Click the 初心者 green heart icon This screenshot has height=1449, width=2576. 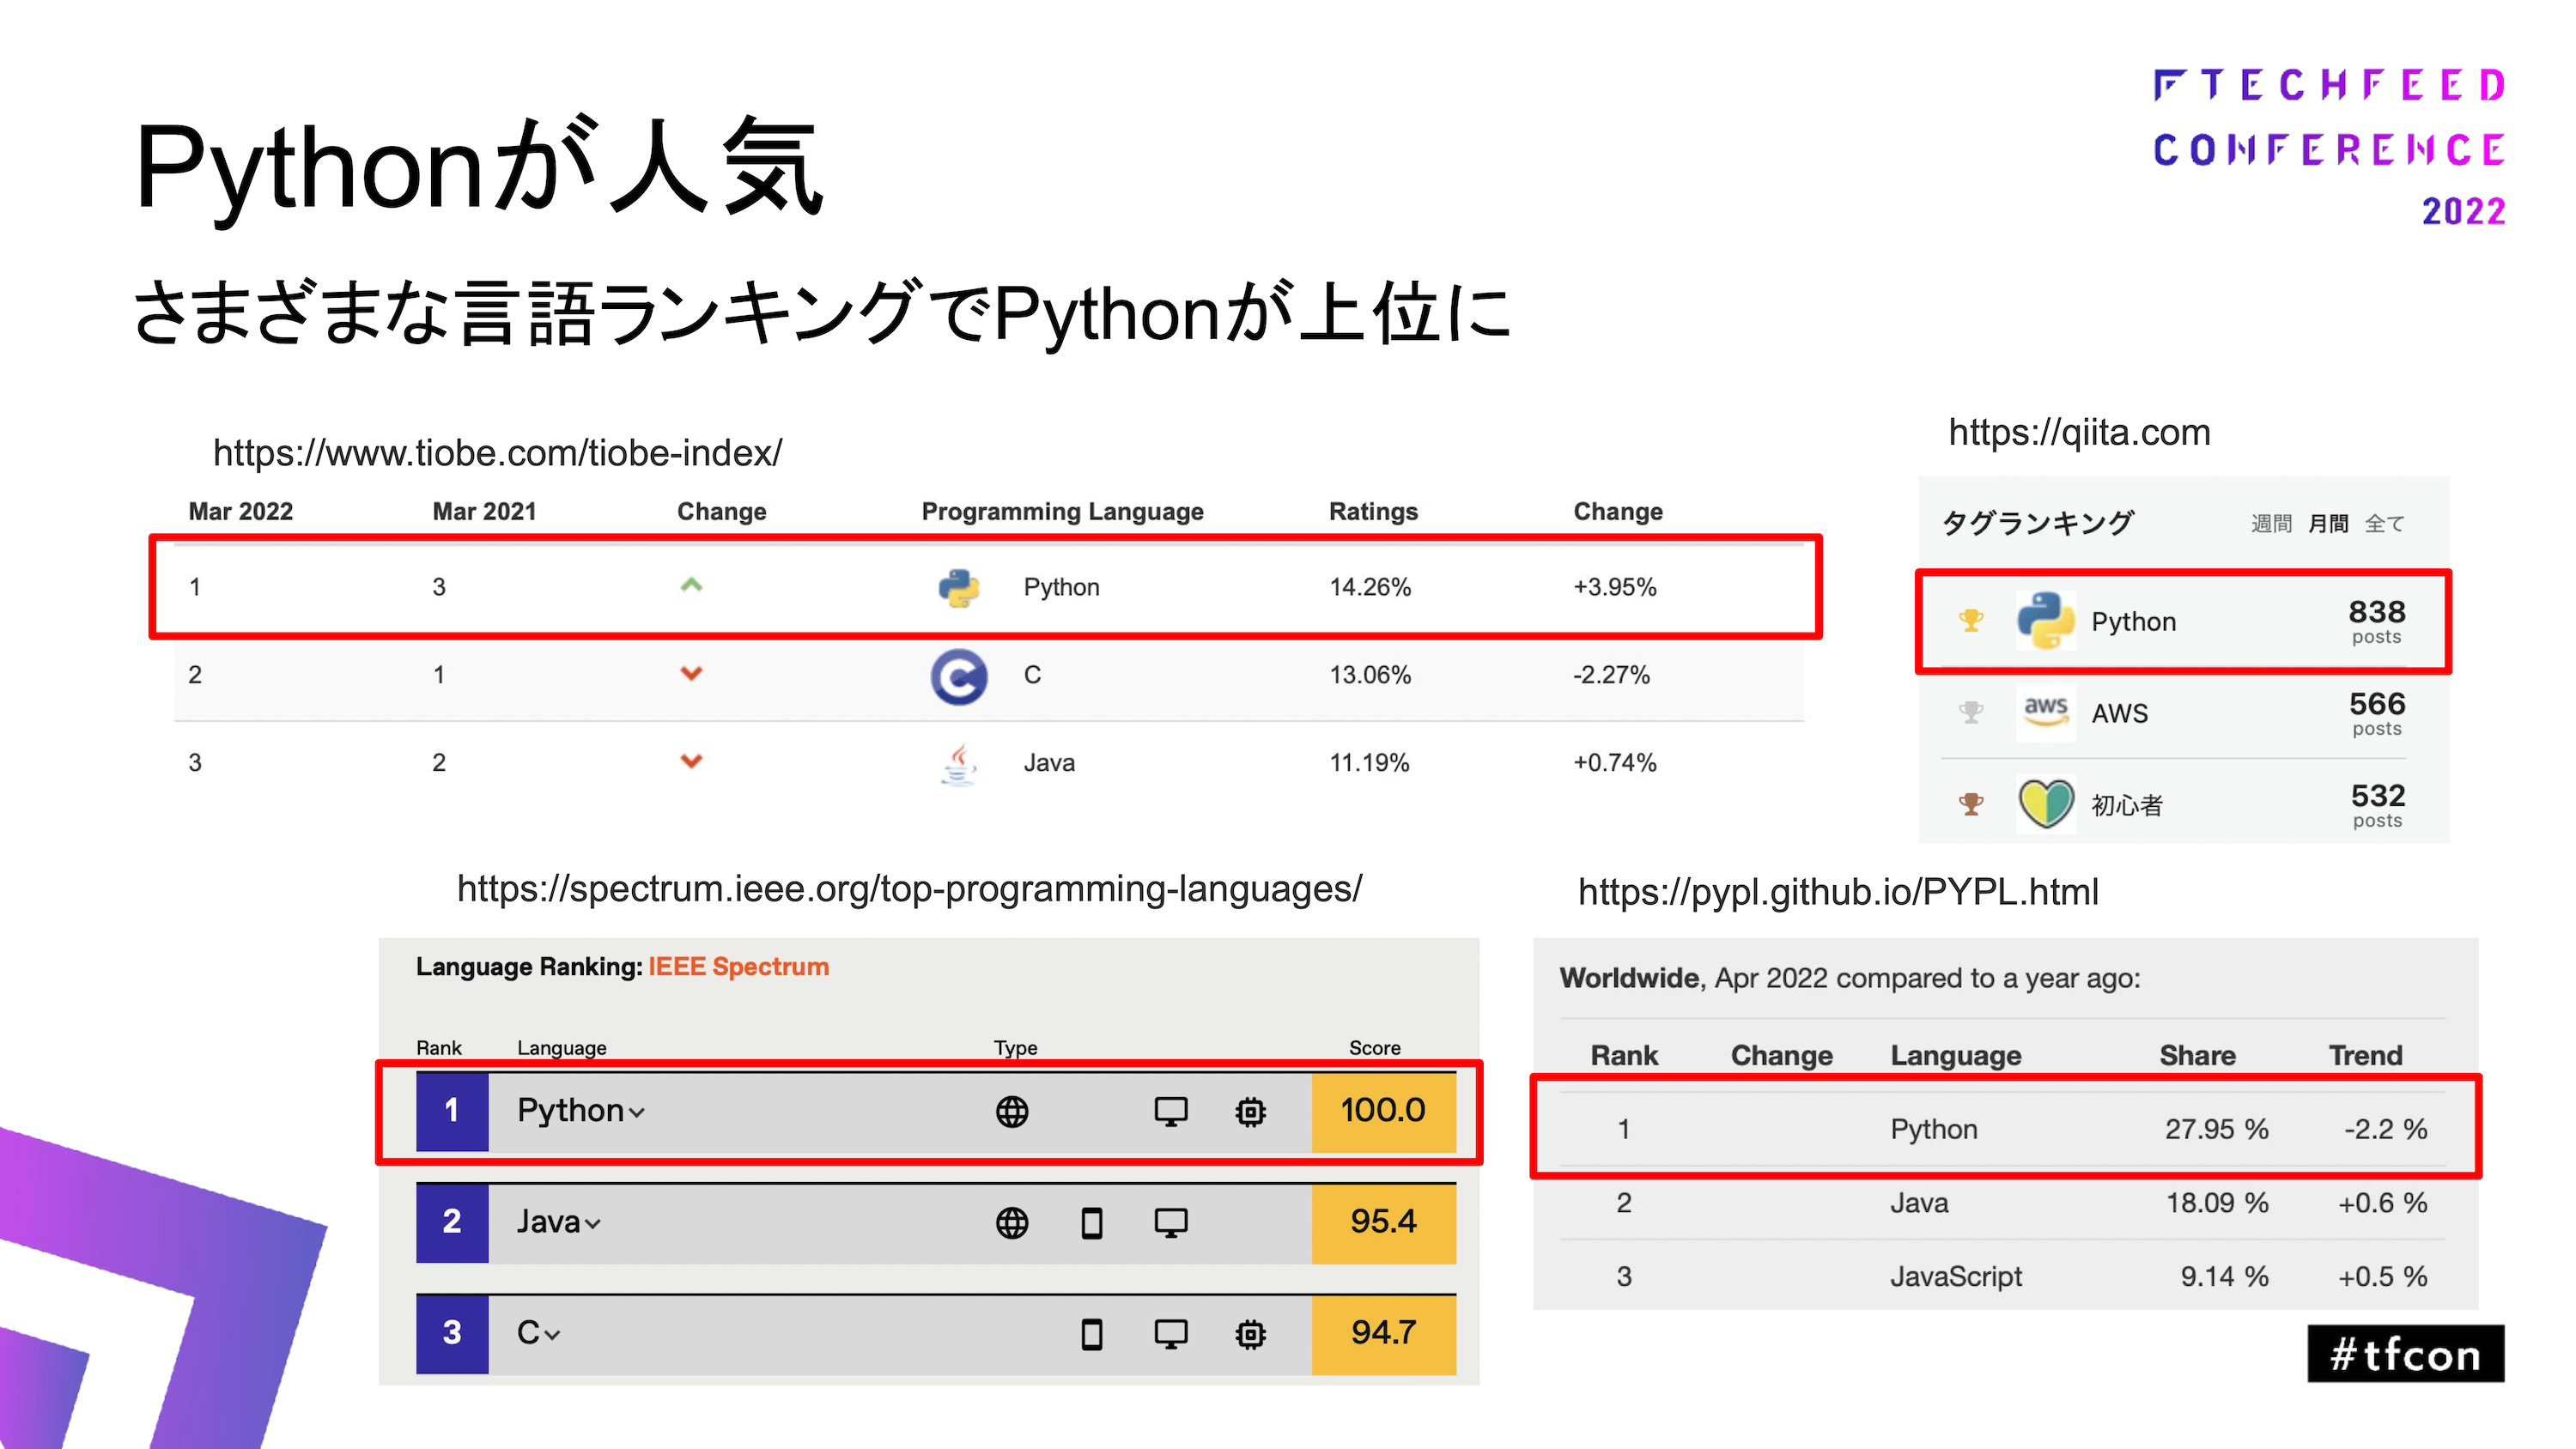coord(2046,803)
